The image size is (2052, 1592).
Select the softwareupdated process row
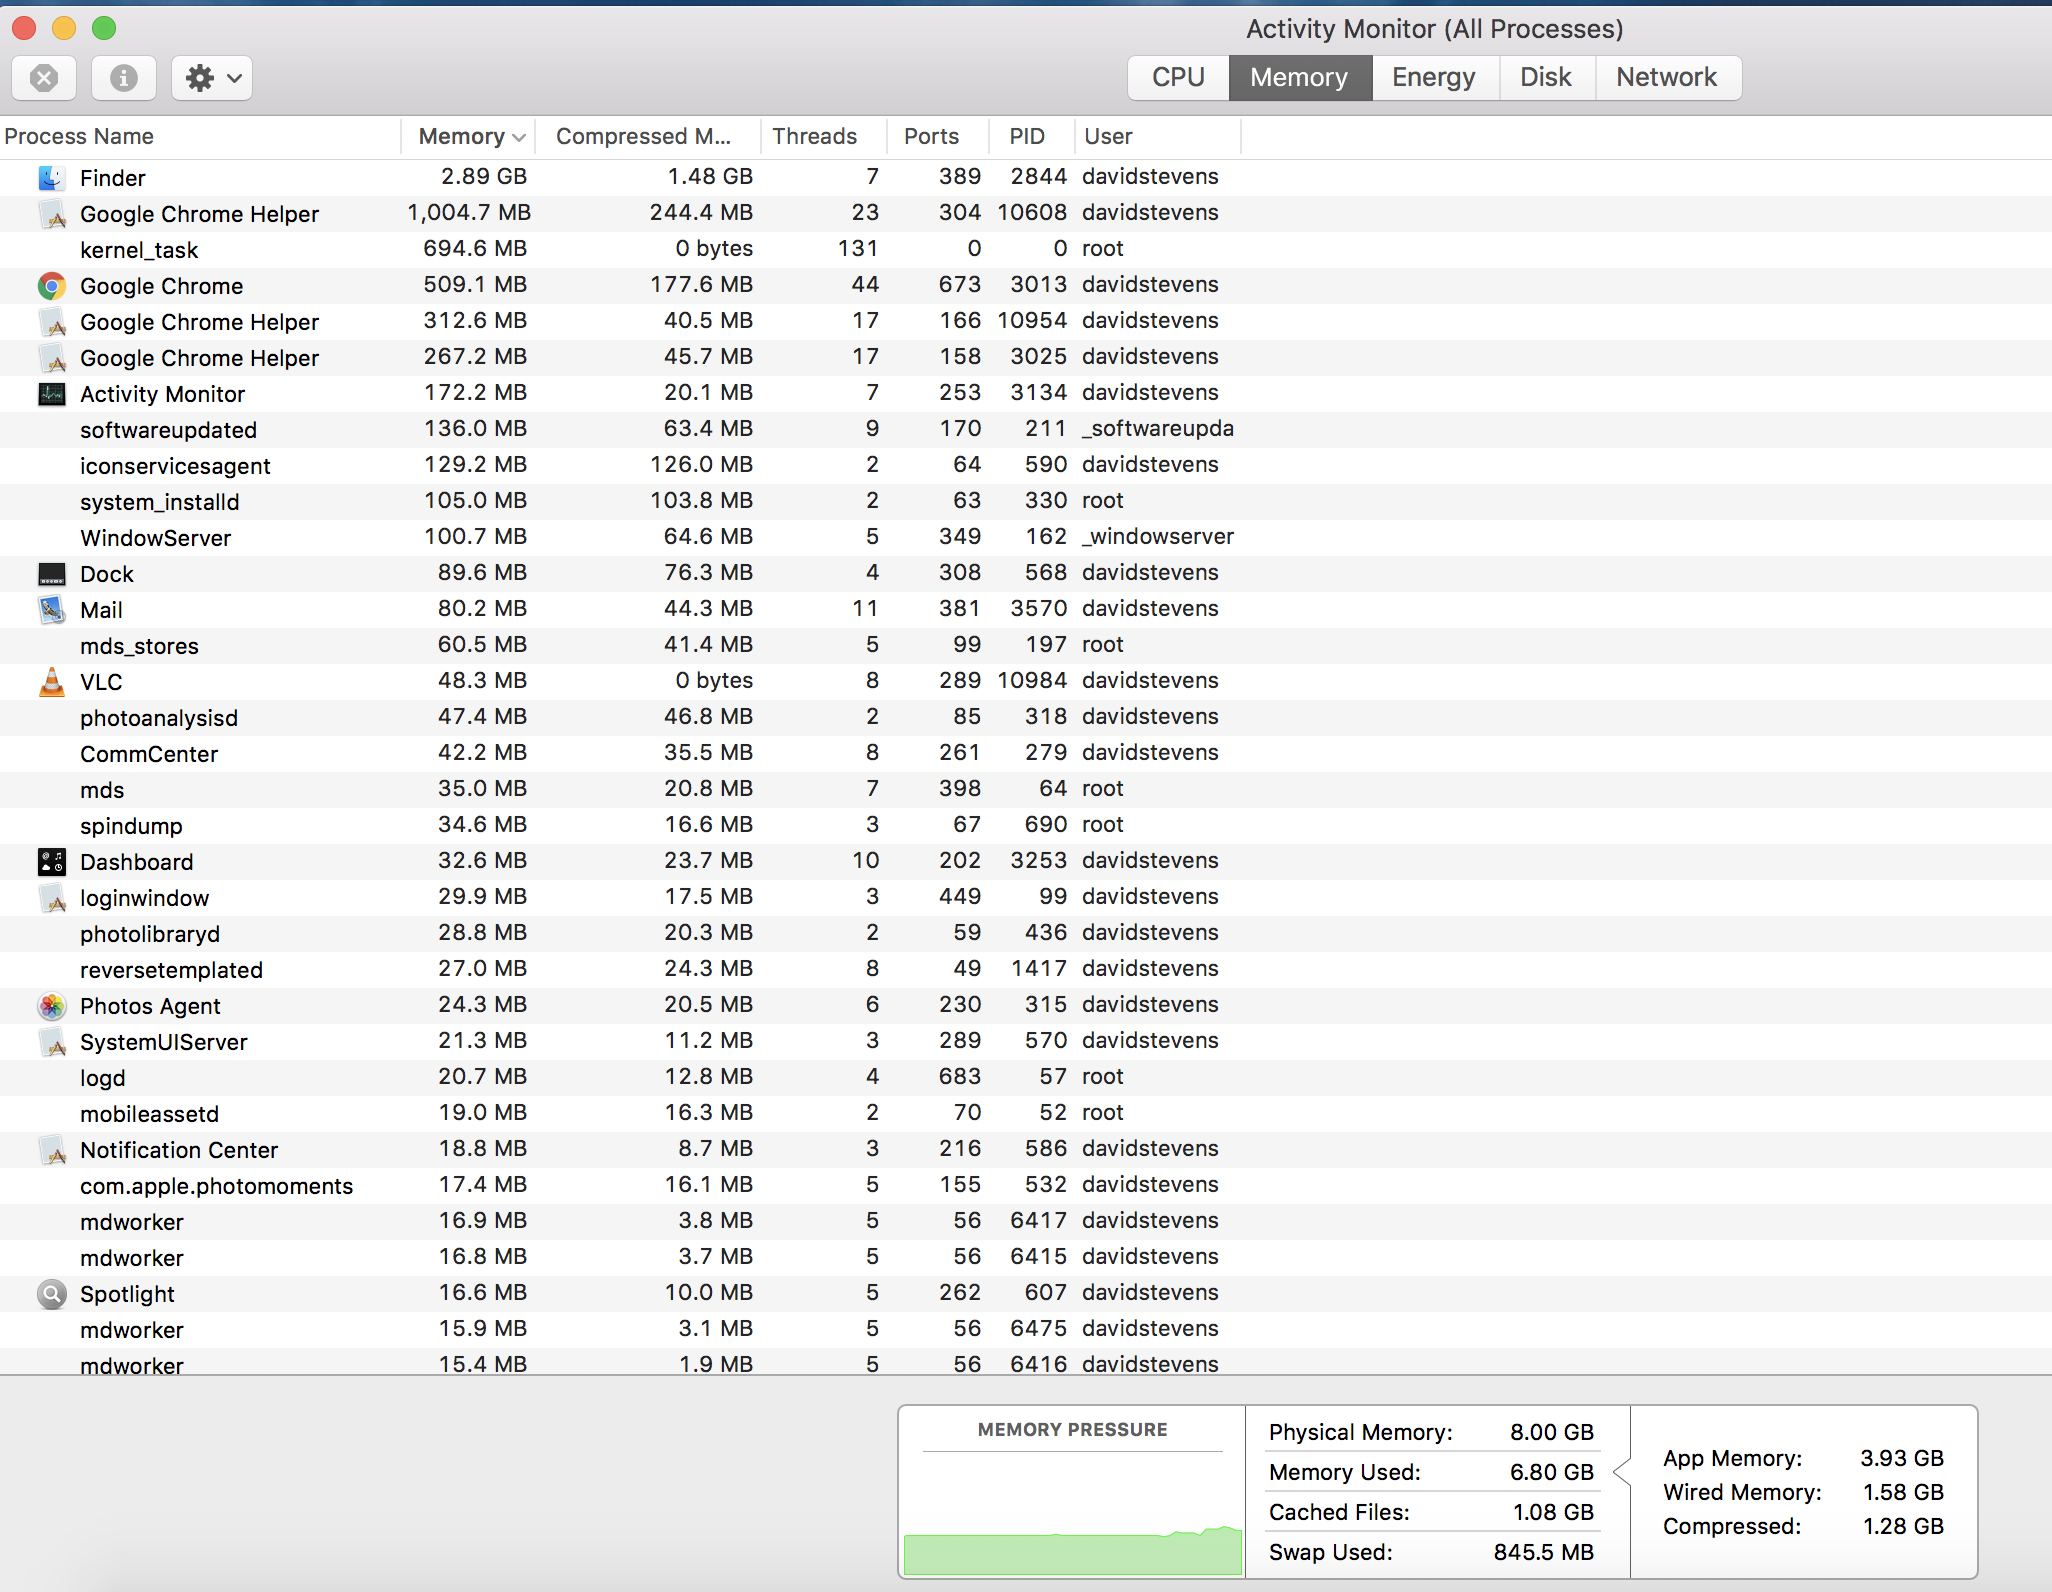tap(1026, 429)
